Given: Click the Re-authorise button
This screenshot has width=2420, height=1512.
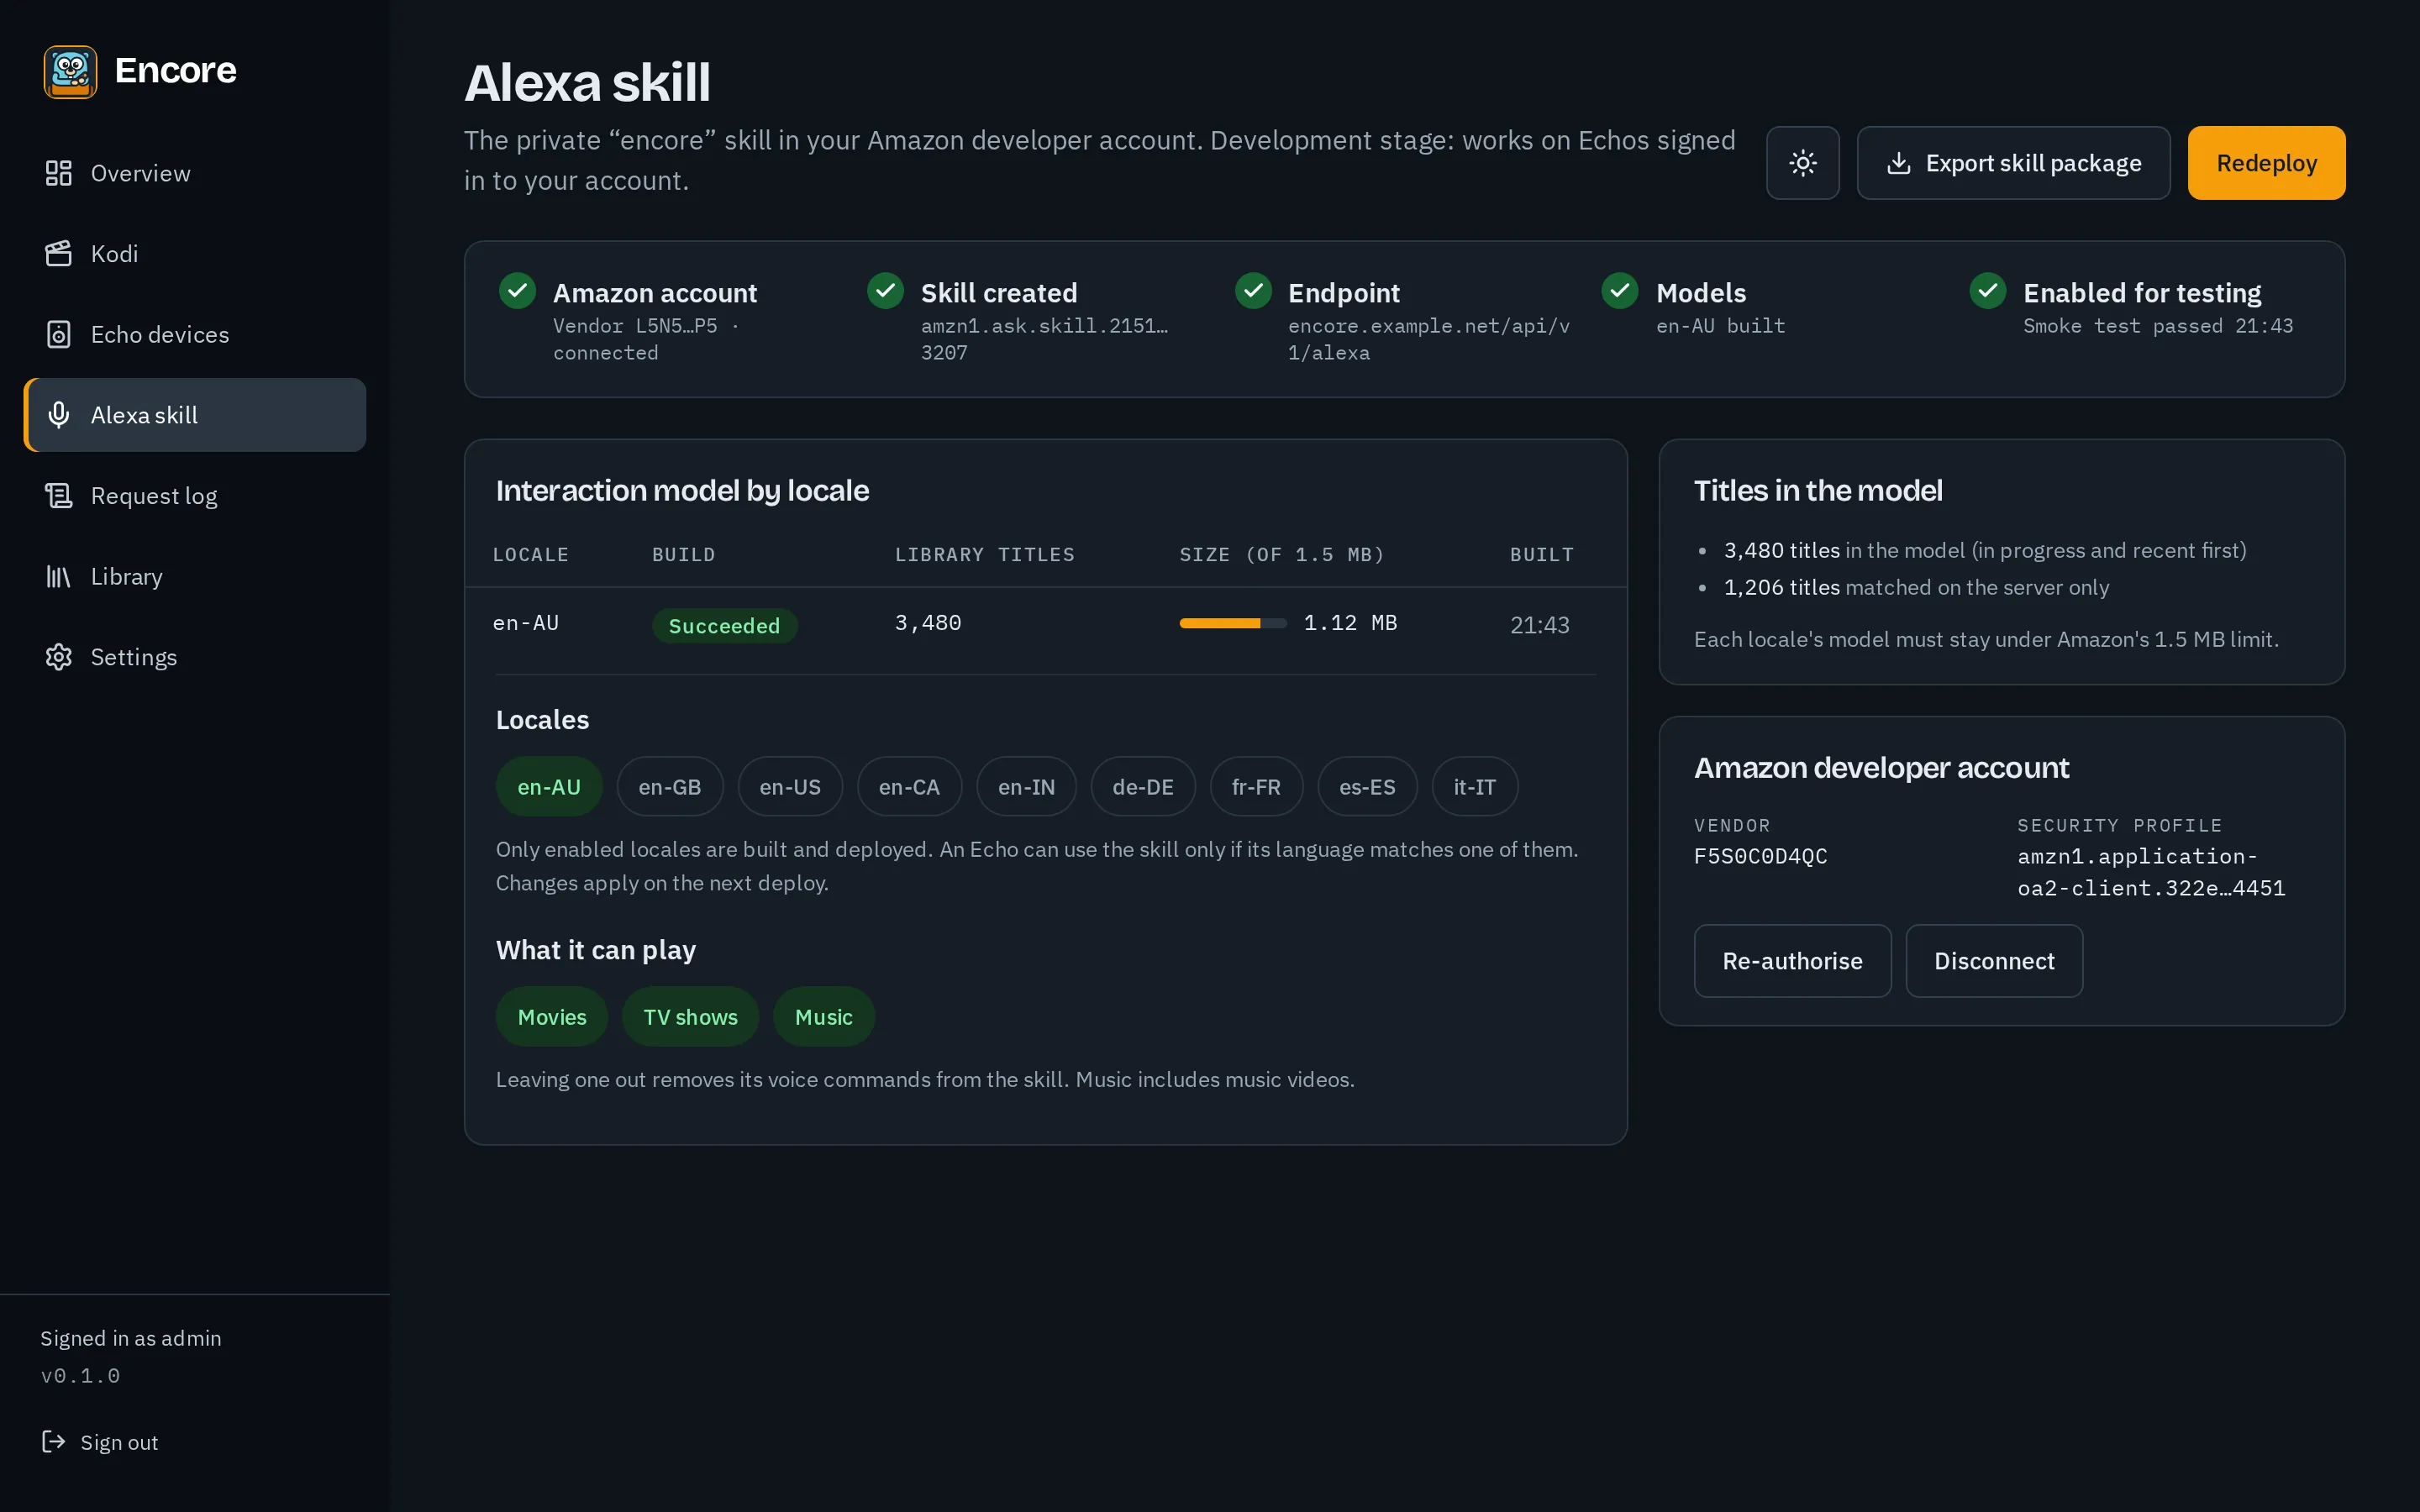Looking at the screenshot, I should point(1792,961).
